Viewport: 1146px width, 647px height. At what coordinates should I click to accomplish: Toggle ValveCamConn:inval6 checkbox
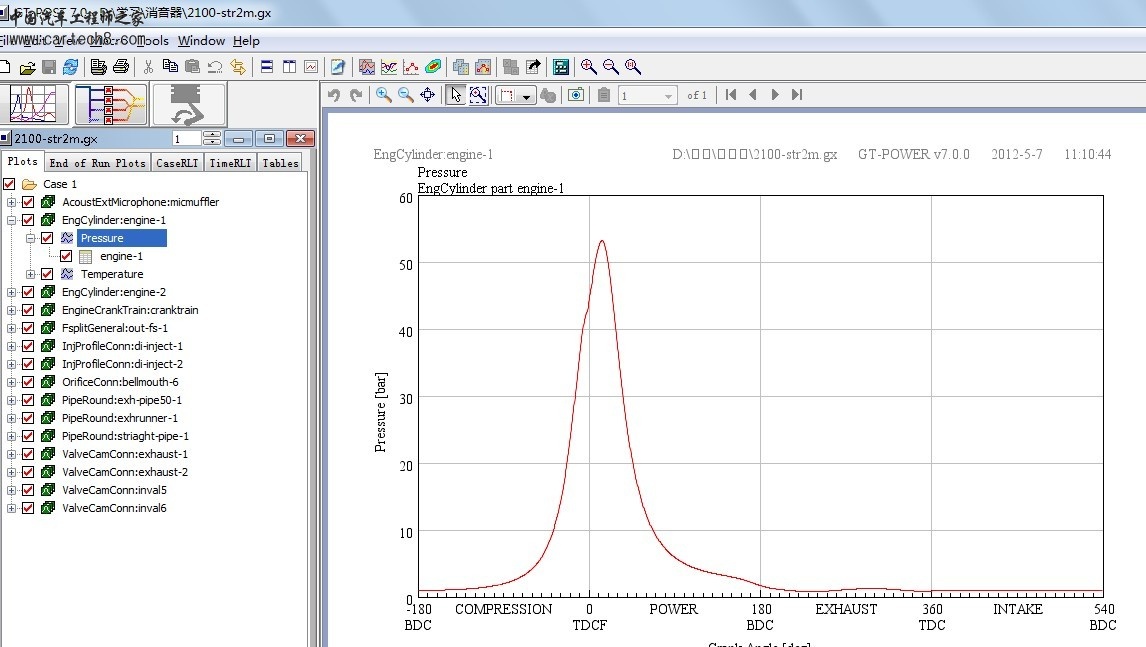click(x=29, y=508)
